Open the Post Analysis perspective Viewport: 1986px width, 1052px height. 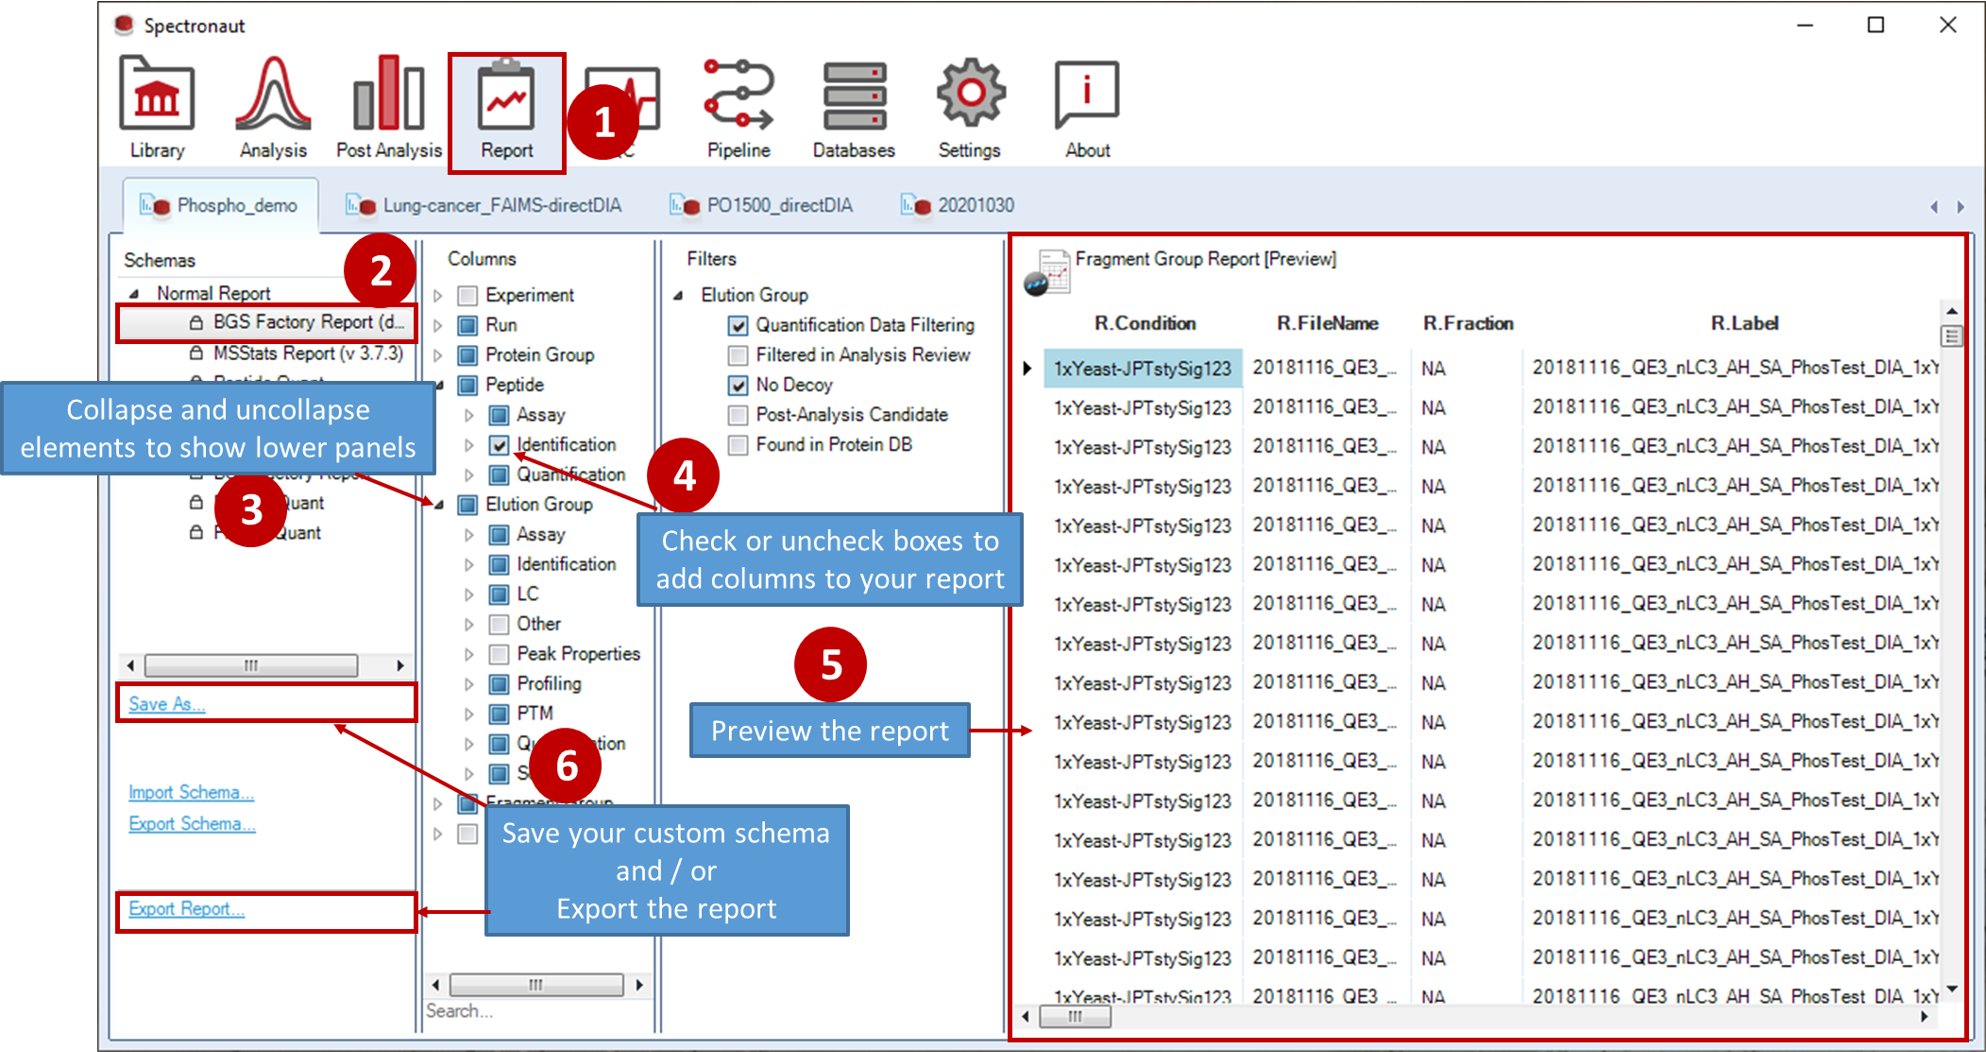[x=389, y=107]
